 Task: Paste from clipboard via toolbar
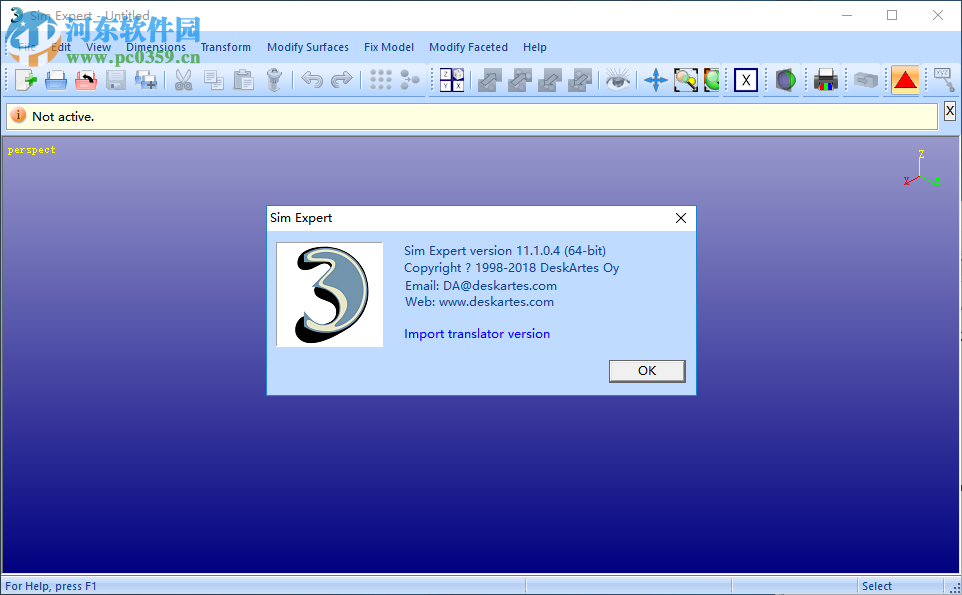pos(244,80)
